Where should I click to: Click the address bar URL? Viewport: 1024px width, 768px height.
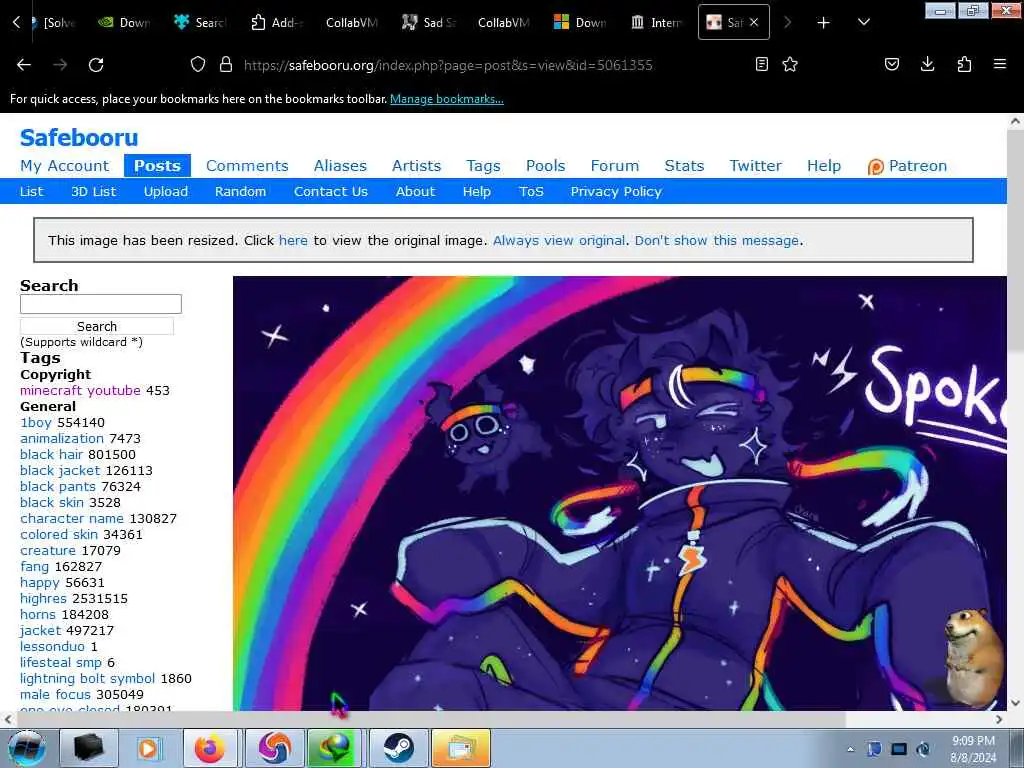pyautogui.click(x=448, y=65)
